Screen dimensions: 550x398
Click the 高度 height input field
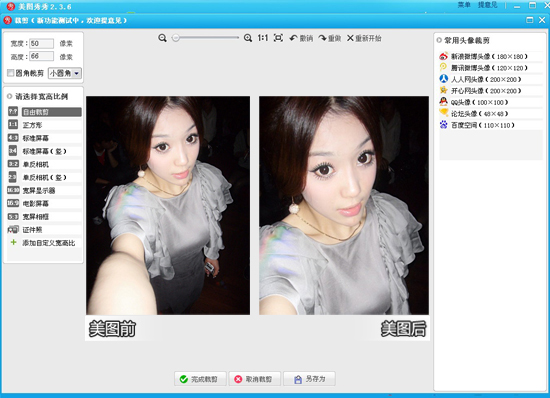pos(41,56)
